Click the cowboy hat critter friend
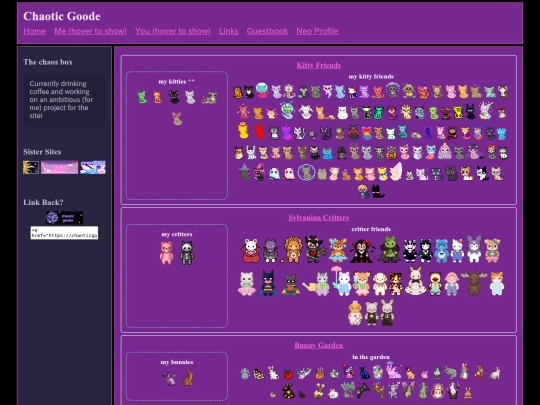The width and height of the screenshot is (540, 405). [315, 249]
